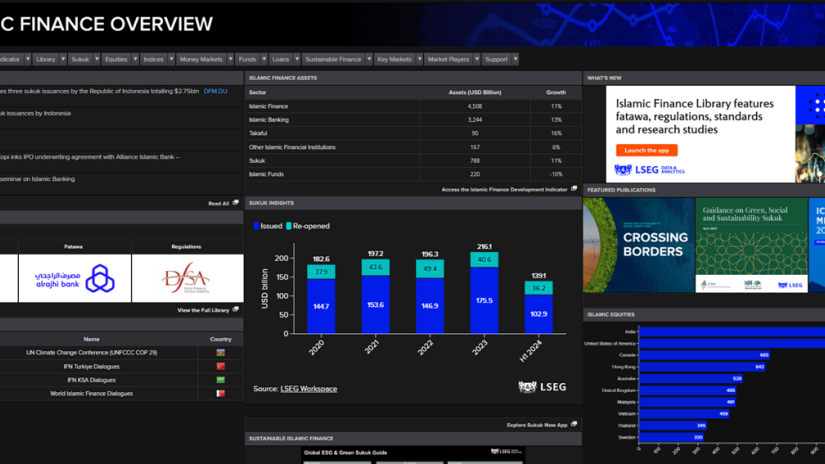This screenshot has width=825, height=464.
Task: Toggle the Issued legend swatch
Action: [256, 226]
